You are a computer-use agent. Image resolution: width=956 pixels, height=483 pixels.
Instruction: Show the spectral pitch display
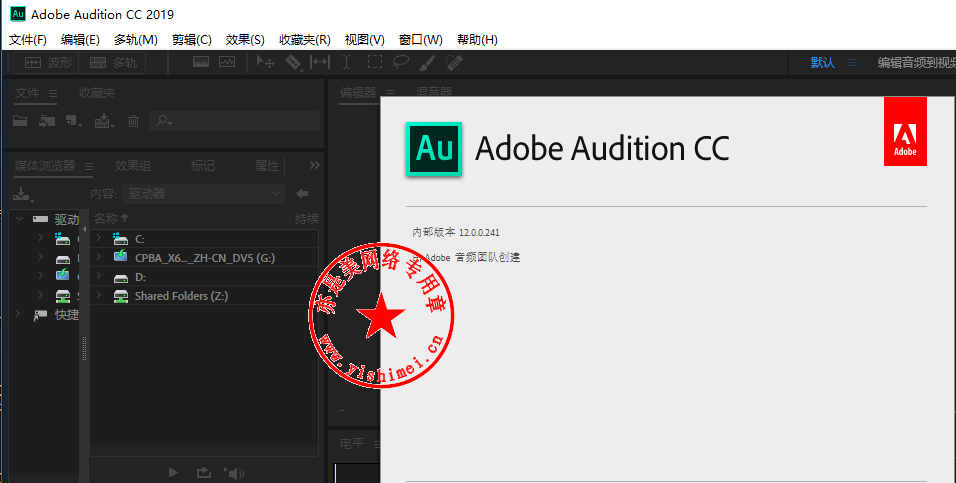pos(227,62)
